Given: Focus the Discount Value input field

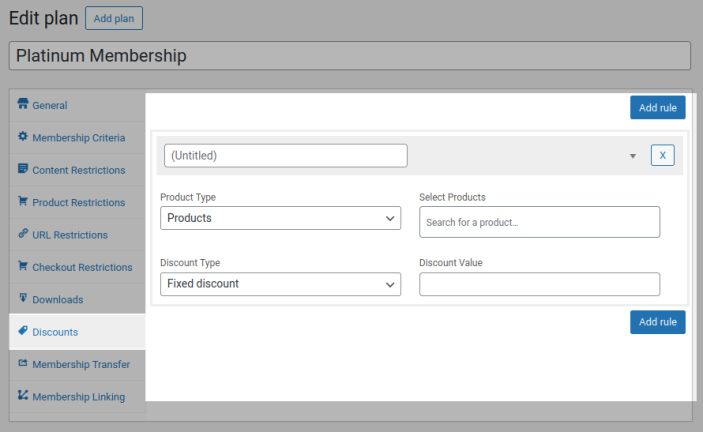Looking at the screenshot, I should [x=539, y=284].
